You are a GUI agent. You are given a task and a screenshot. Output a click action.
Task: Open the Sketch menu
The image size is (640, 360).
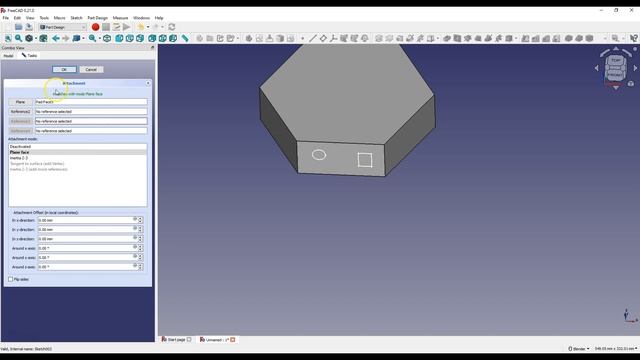pos(76,18)
